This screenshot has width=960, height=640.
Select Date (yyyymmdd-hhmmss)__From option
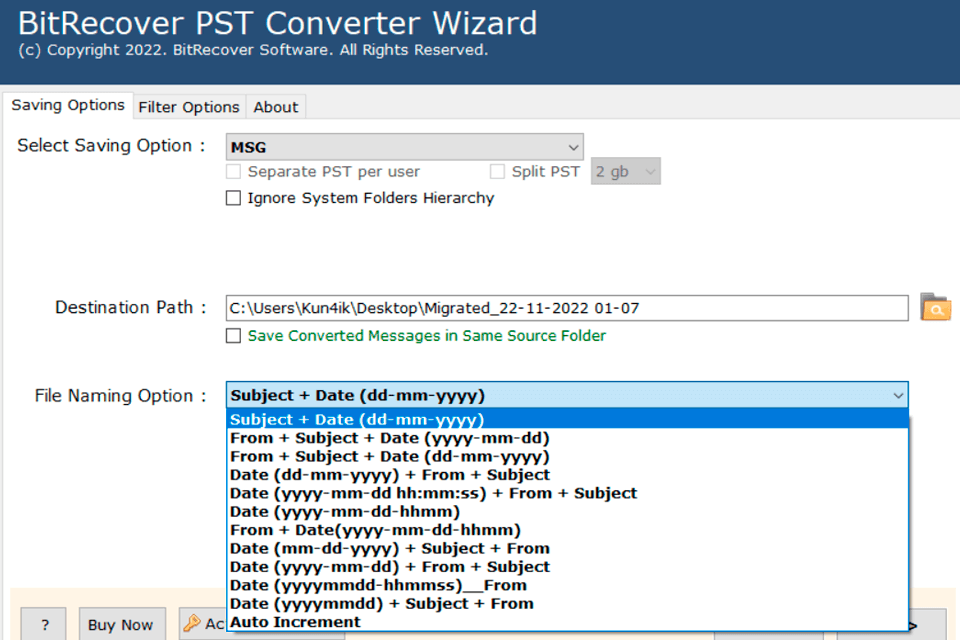pyautogui.click(x=567, y=585)
